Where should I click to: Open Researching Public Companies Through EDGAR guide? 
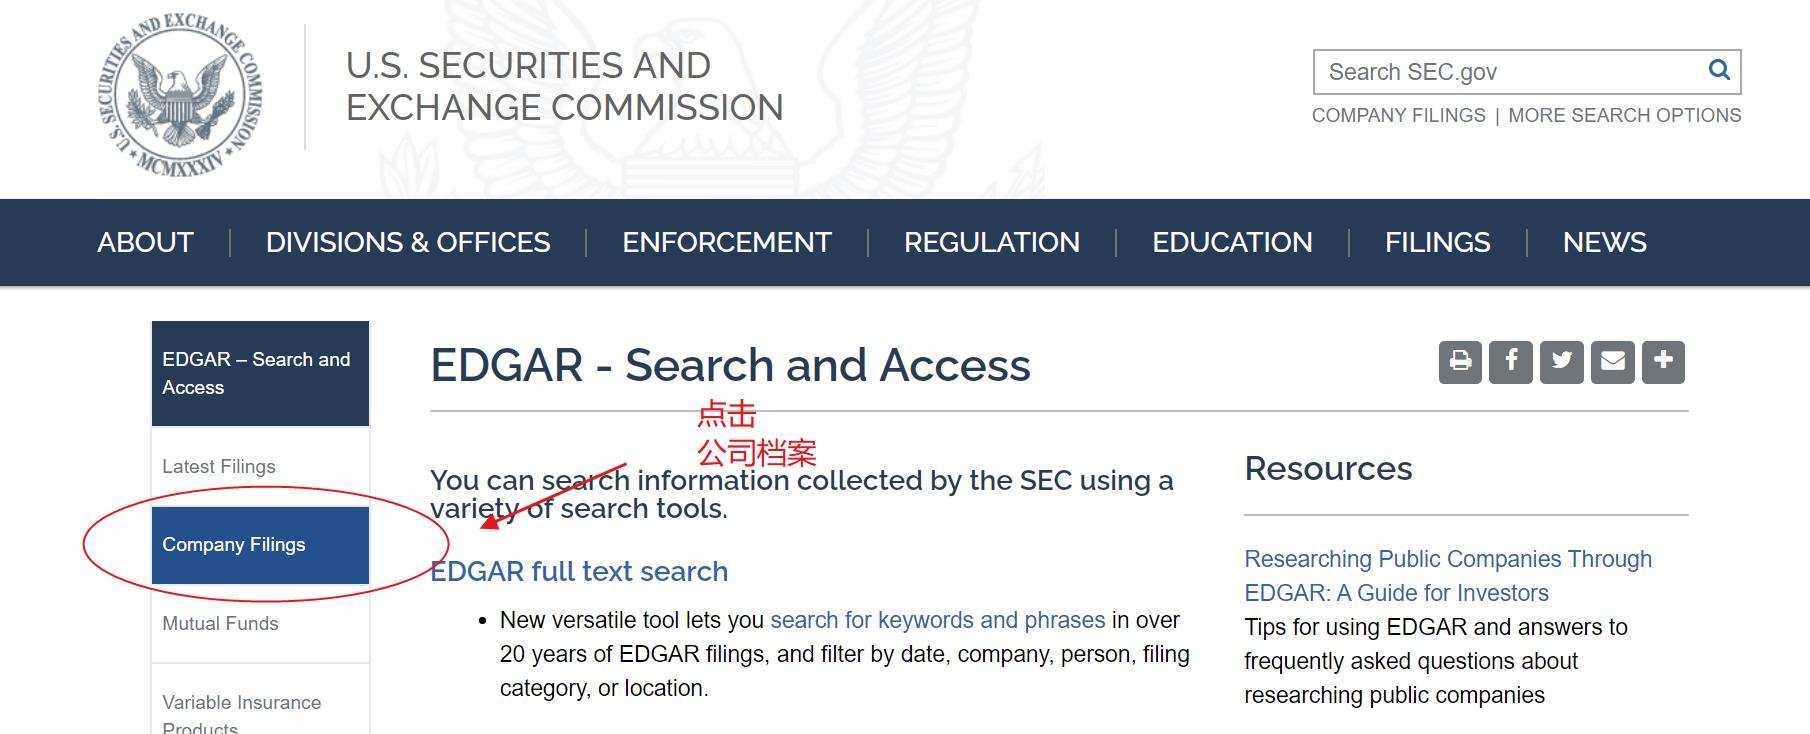click(1447, 576)
